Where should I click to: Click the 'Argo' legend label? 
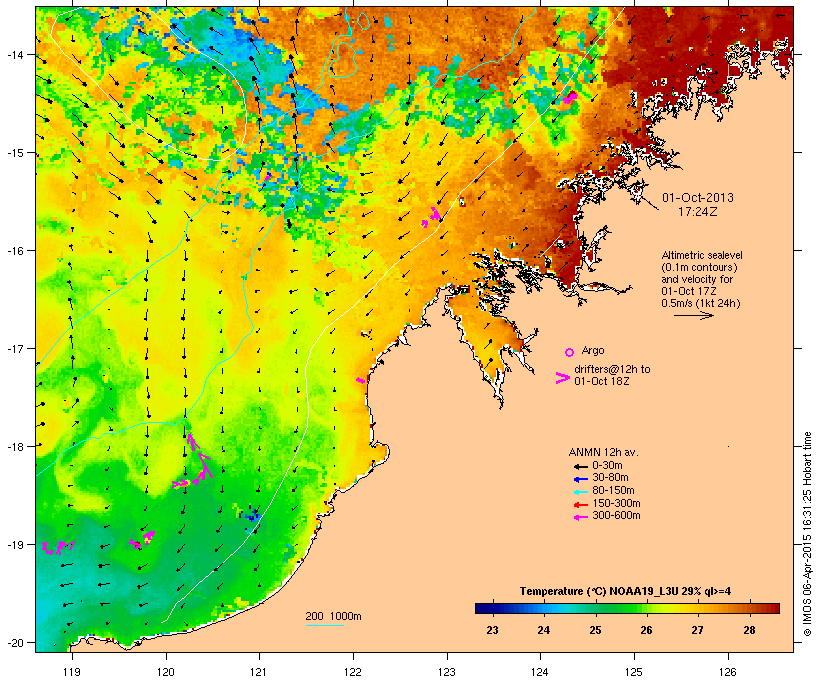[x=593, y=350]
